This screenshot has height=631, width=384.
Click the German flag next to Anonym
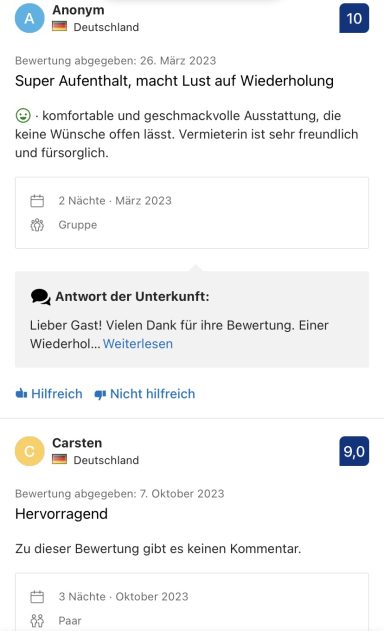[x=60, y=27]
